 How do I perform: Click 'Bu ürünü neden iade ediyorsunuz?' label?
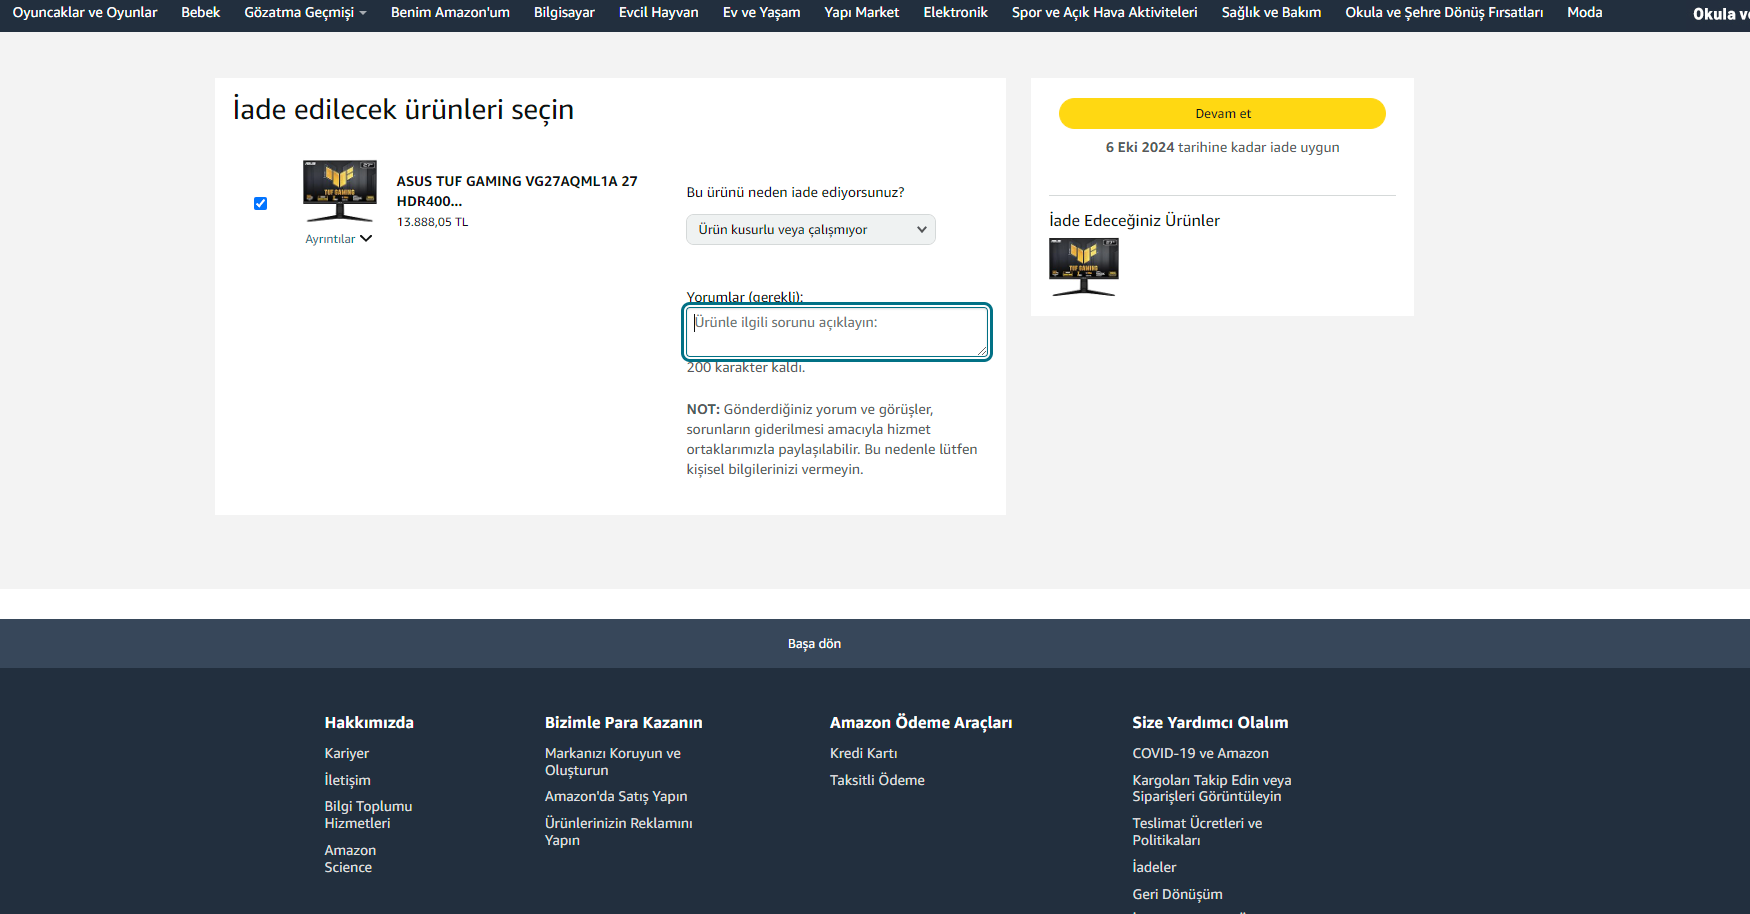(x=795, y=193)
